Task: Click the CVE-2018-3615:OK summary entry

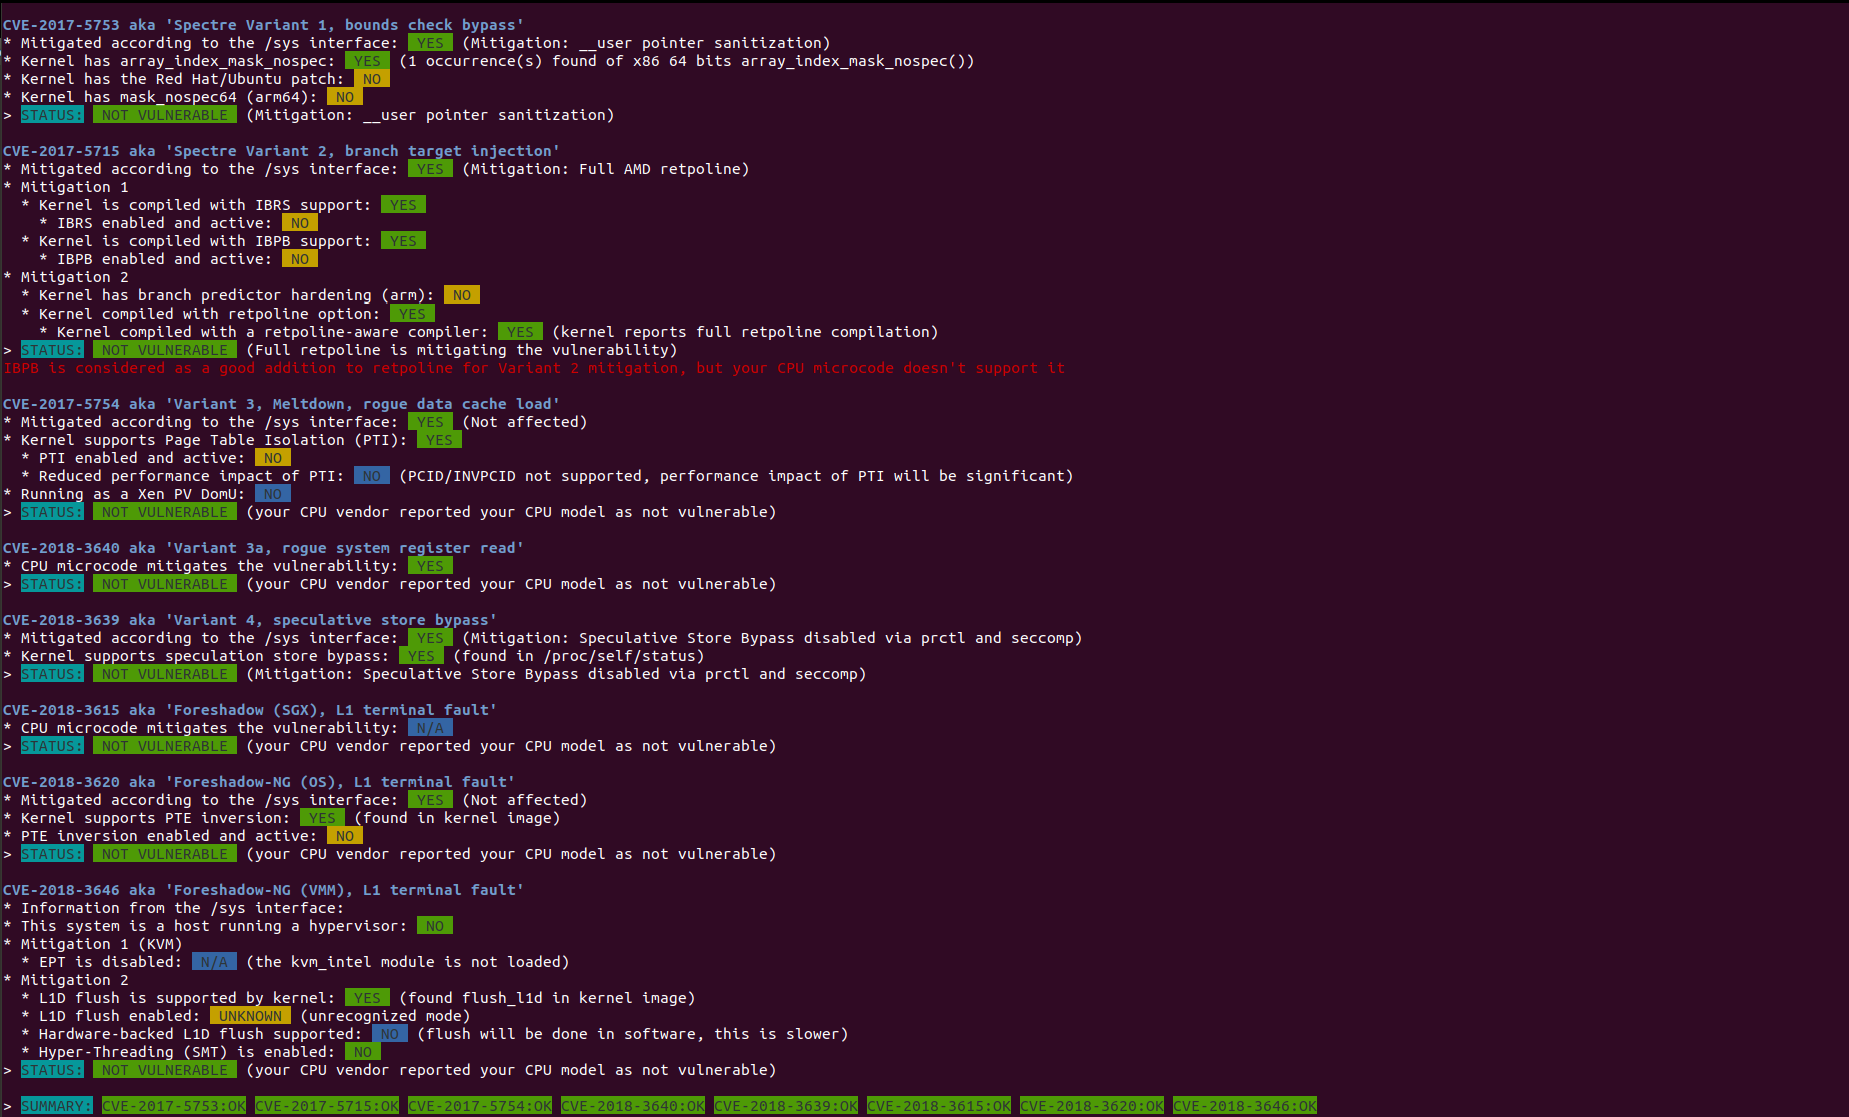Action: coord(938,1105)
